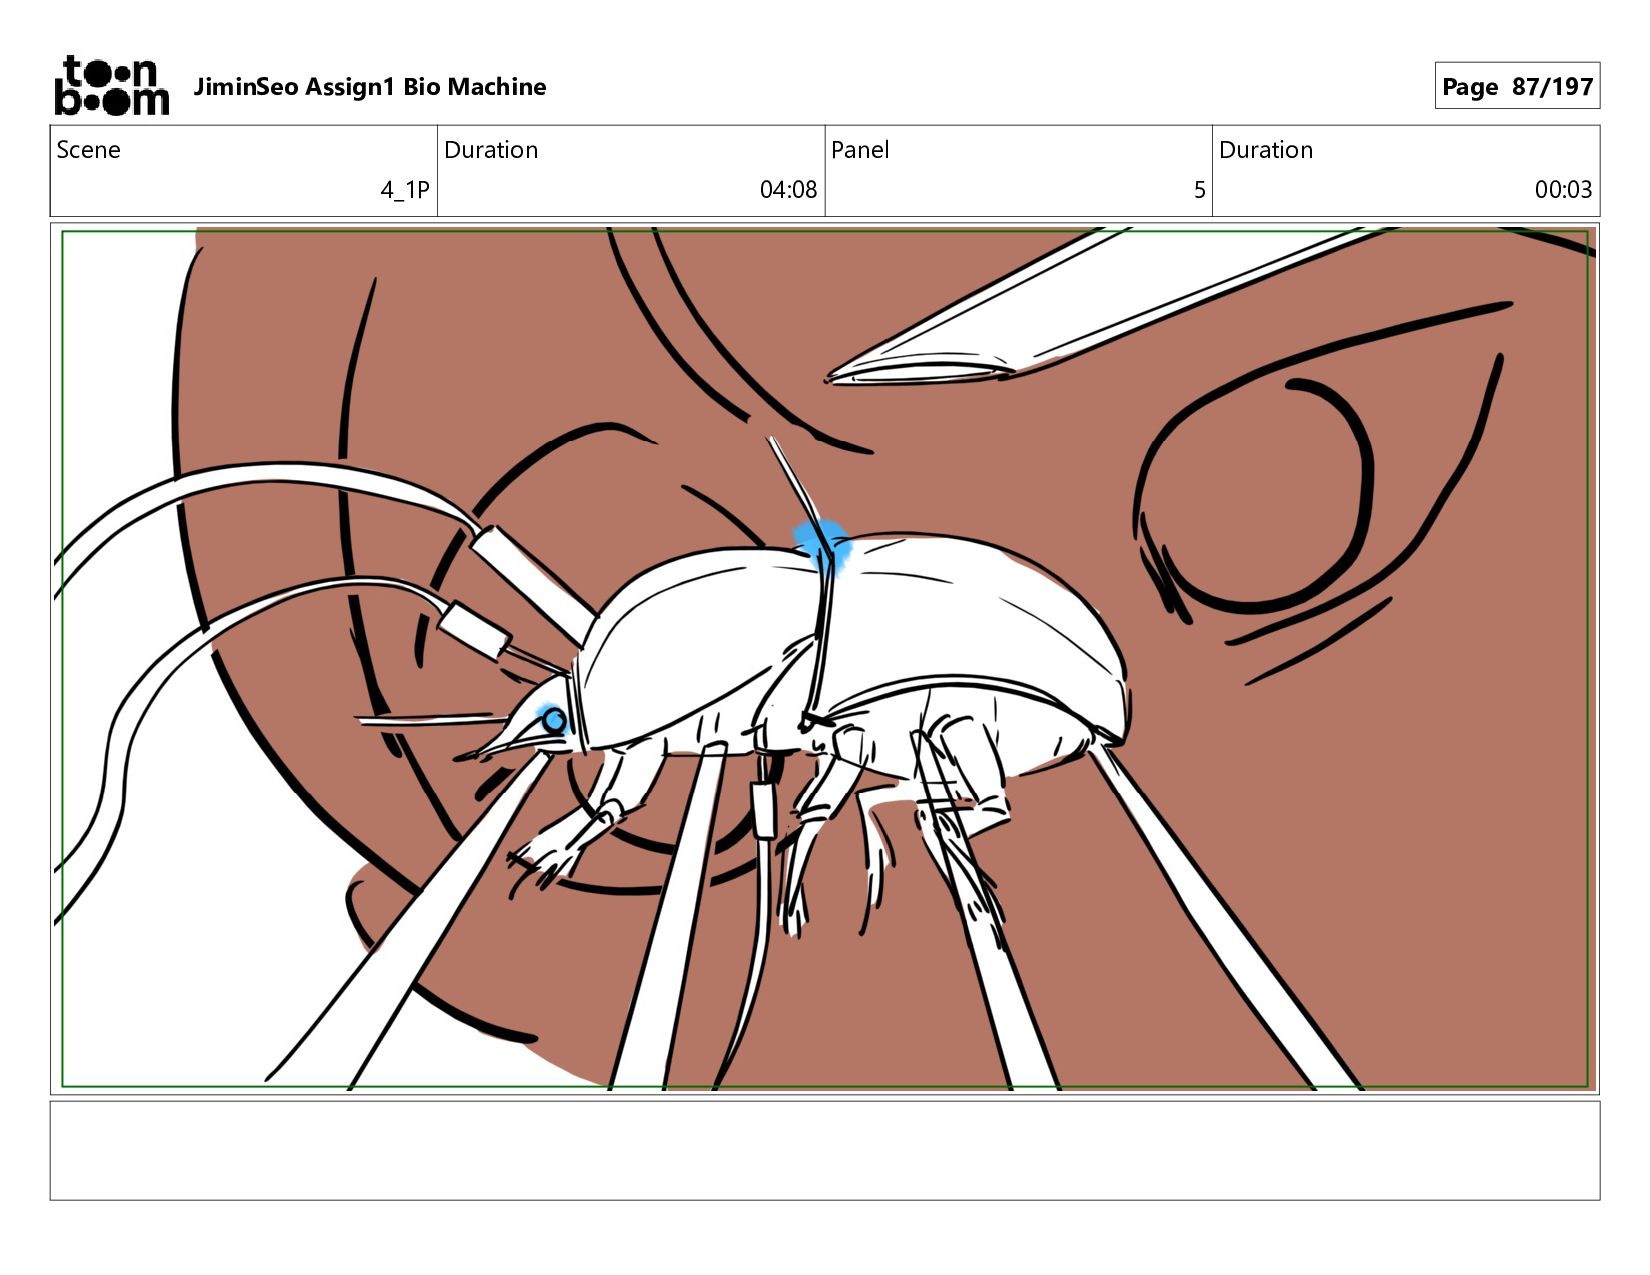Select scene value '4_1P'
1650x1275 pixels.
coord(405,190)
